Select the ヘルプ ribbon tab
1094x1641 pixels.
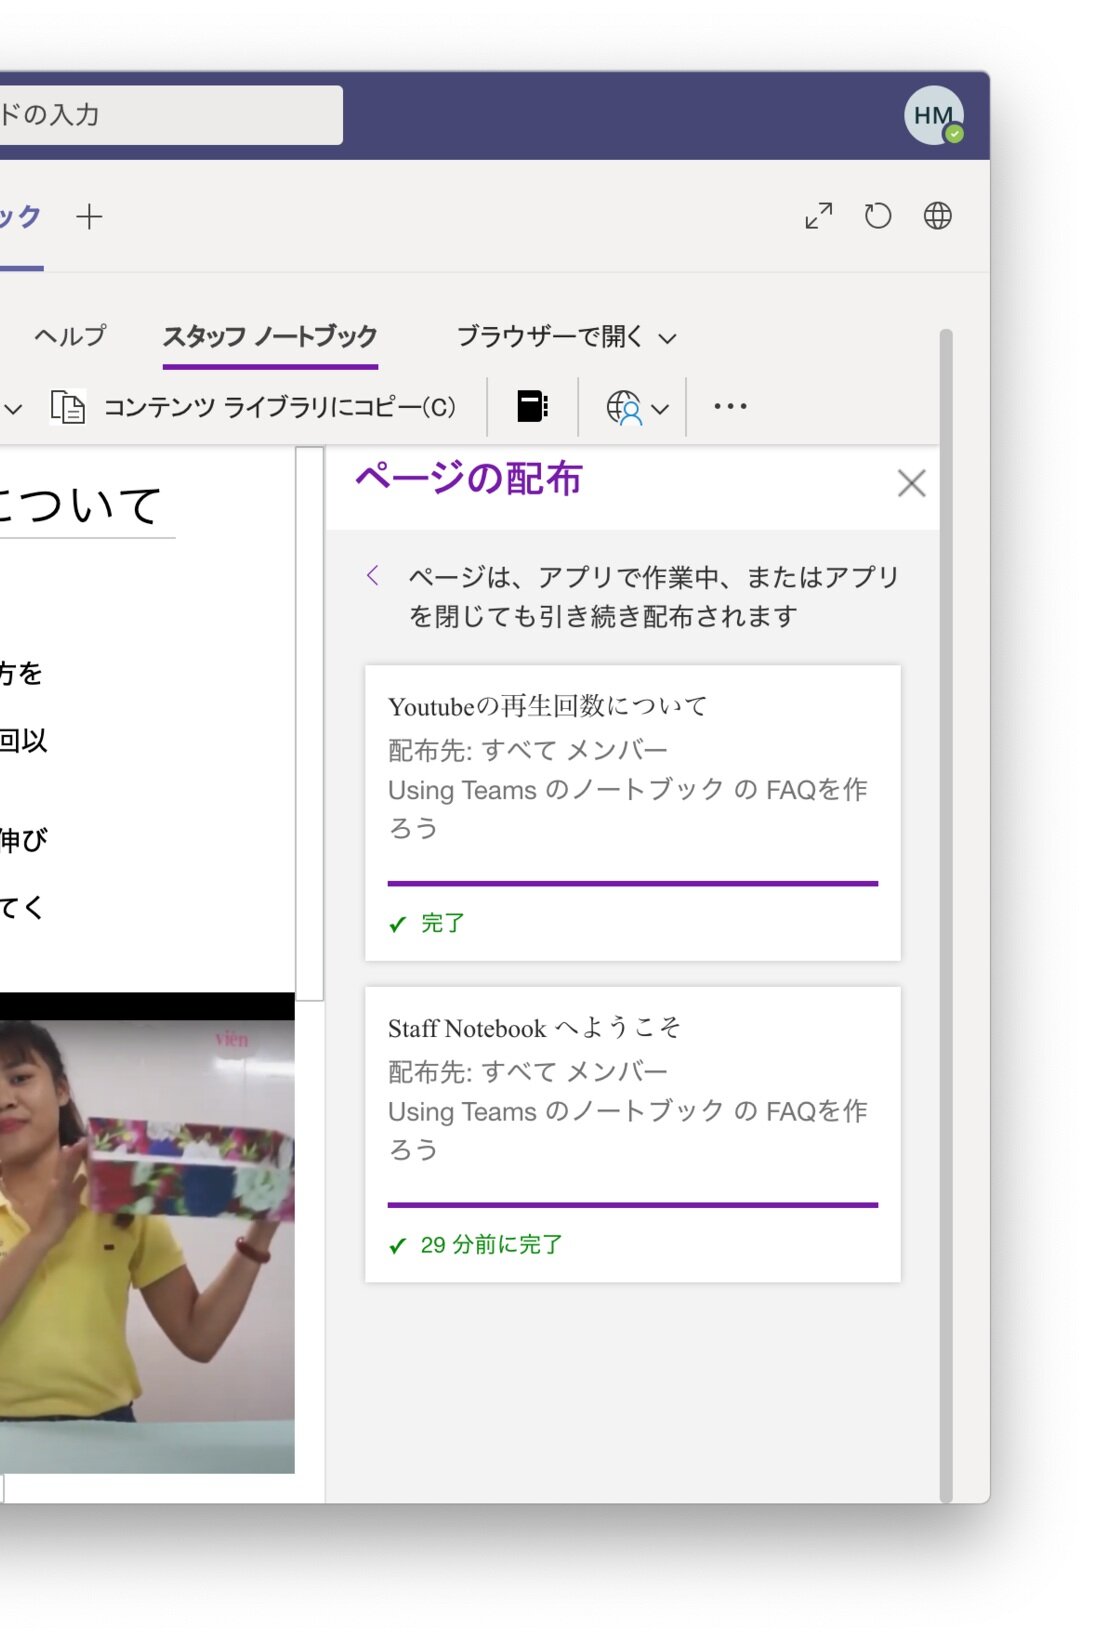coord(70,336)
